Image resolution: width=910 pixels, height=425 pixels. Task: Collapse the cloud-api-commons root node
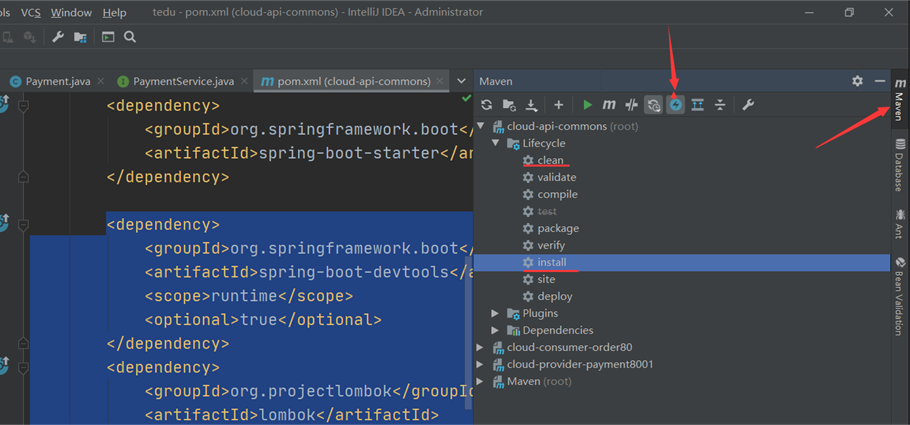[481, 126]
